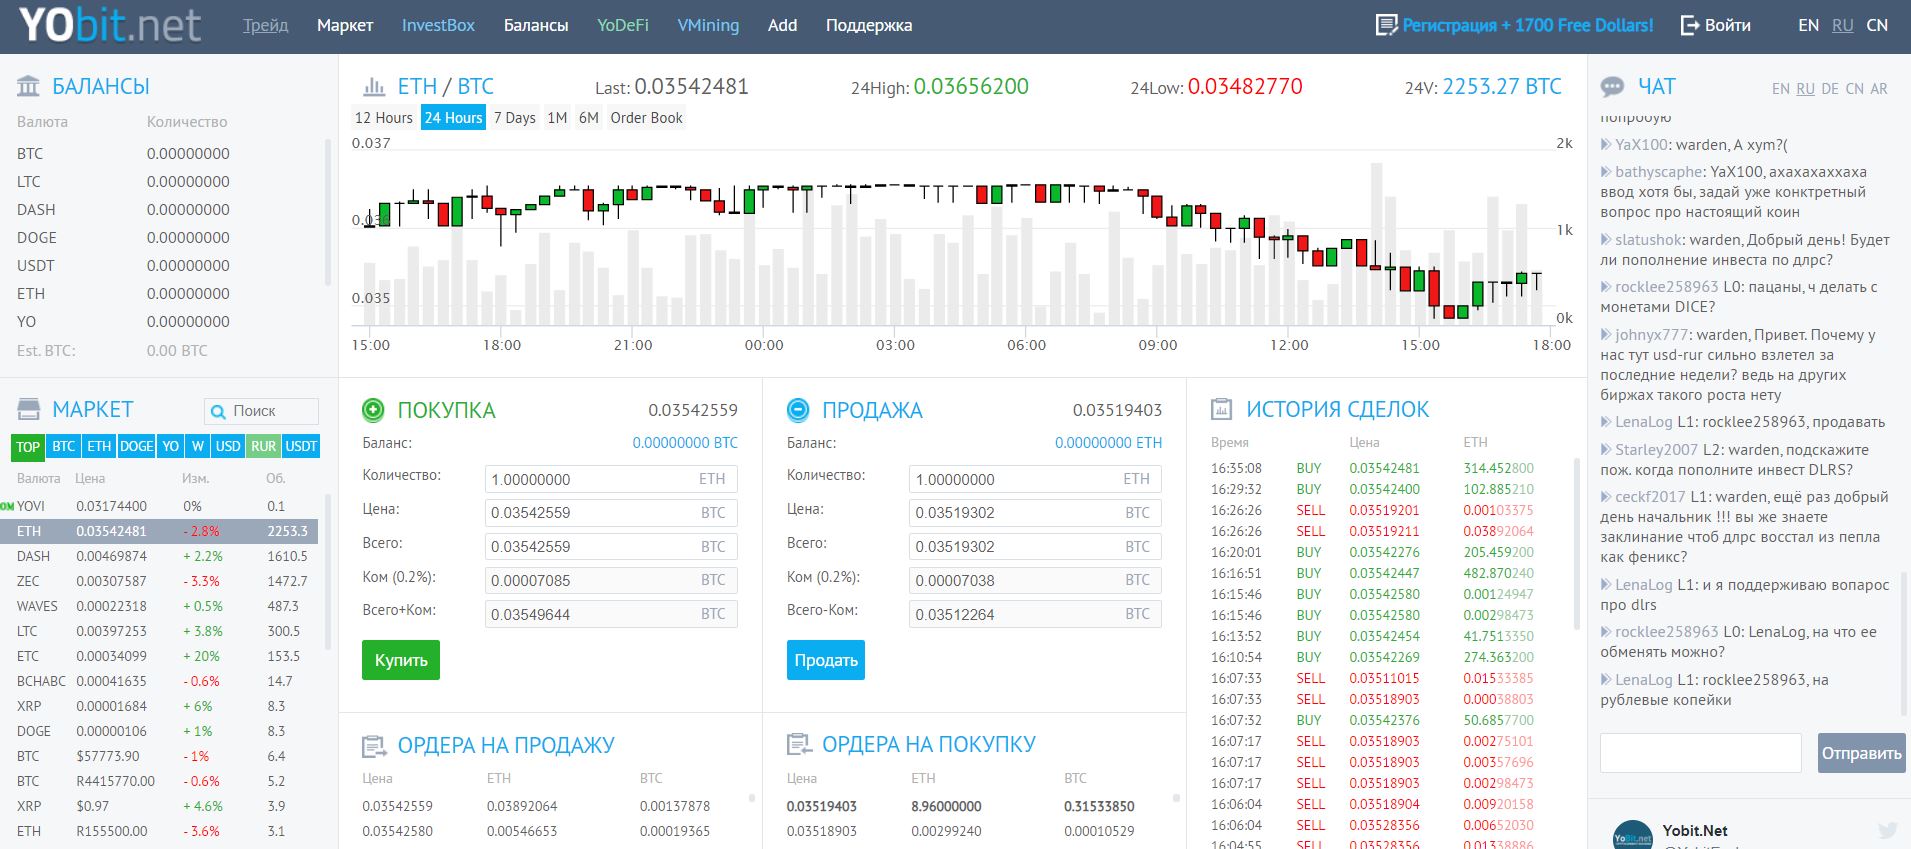The height and width of the screenshot is (849, 1911).
Task: Click the login door icon
Action: (x=1689, y=25)
